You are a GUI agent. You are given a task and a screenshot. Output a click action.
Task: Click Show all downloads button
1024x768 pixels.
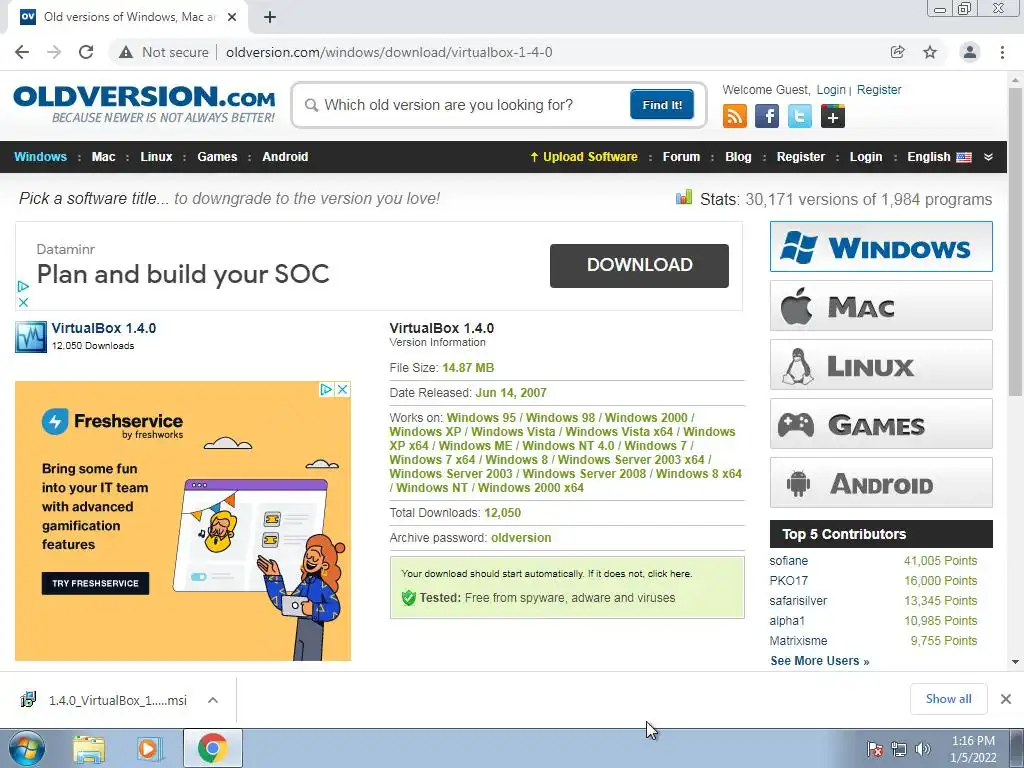[x=948, y=699]
